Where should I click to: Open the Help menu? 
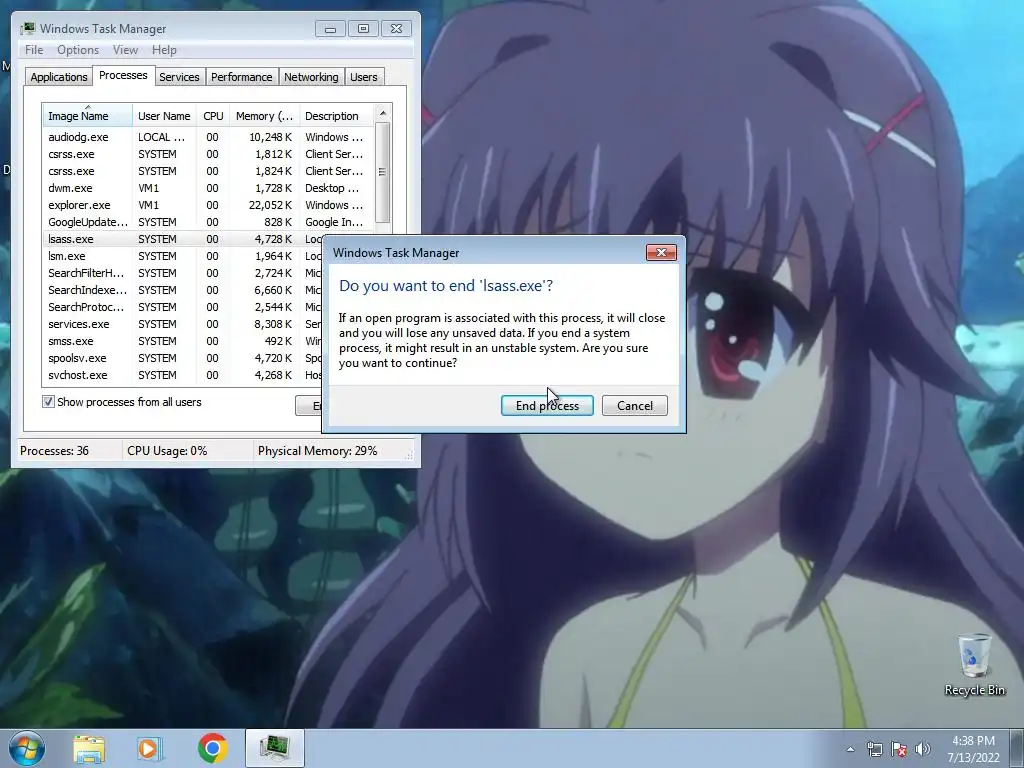tap(164, 50)
